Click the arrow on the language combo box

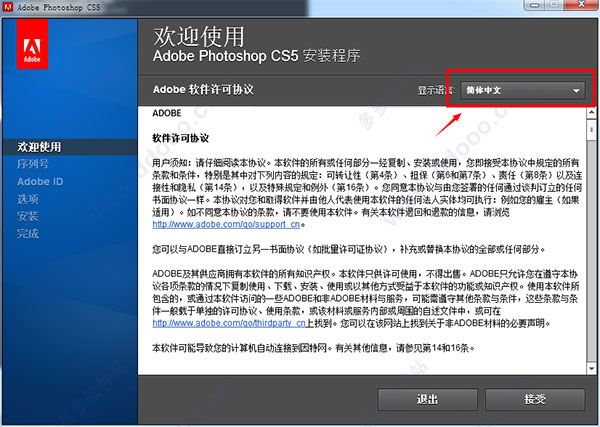[576, 91]
